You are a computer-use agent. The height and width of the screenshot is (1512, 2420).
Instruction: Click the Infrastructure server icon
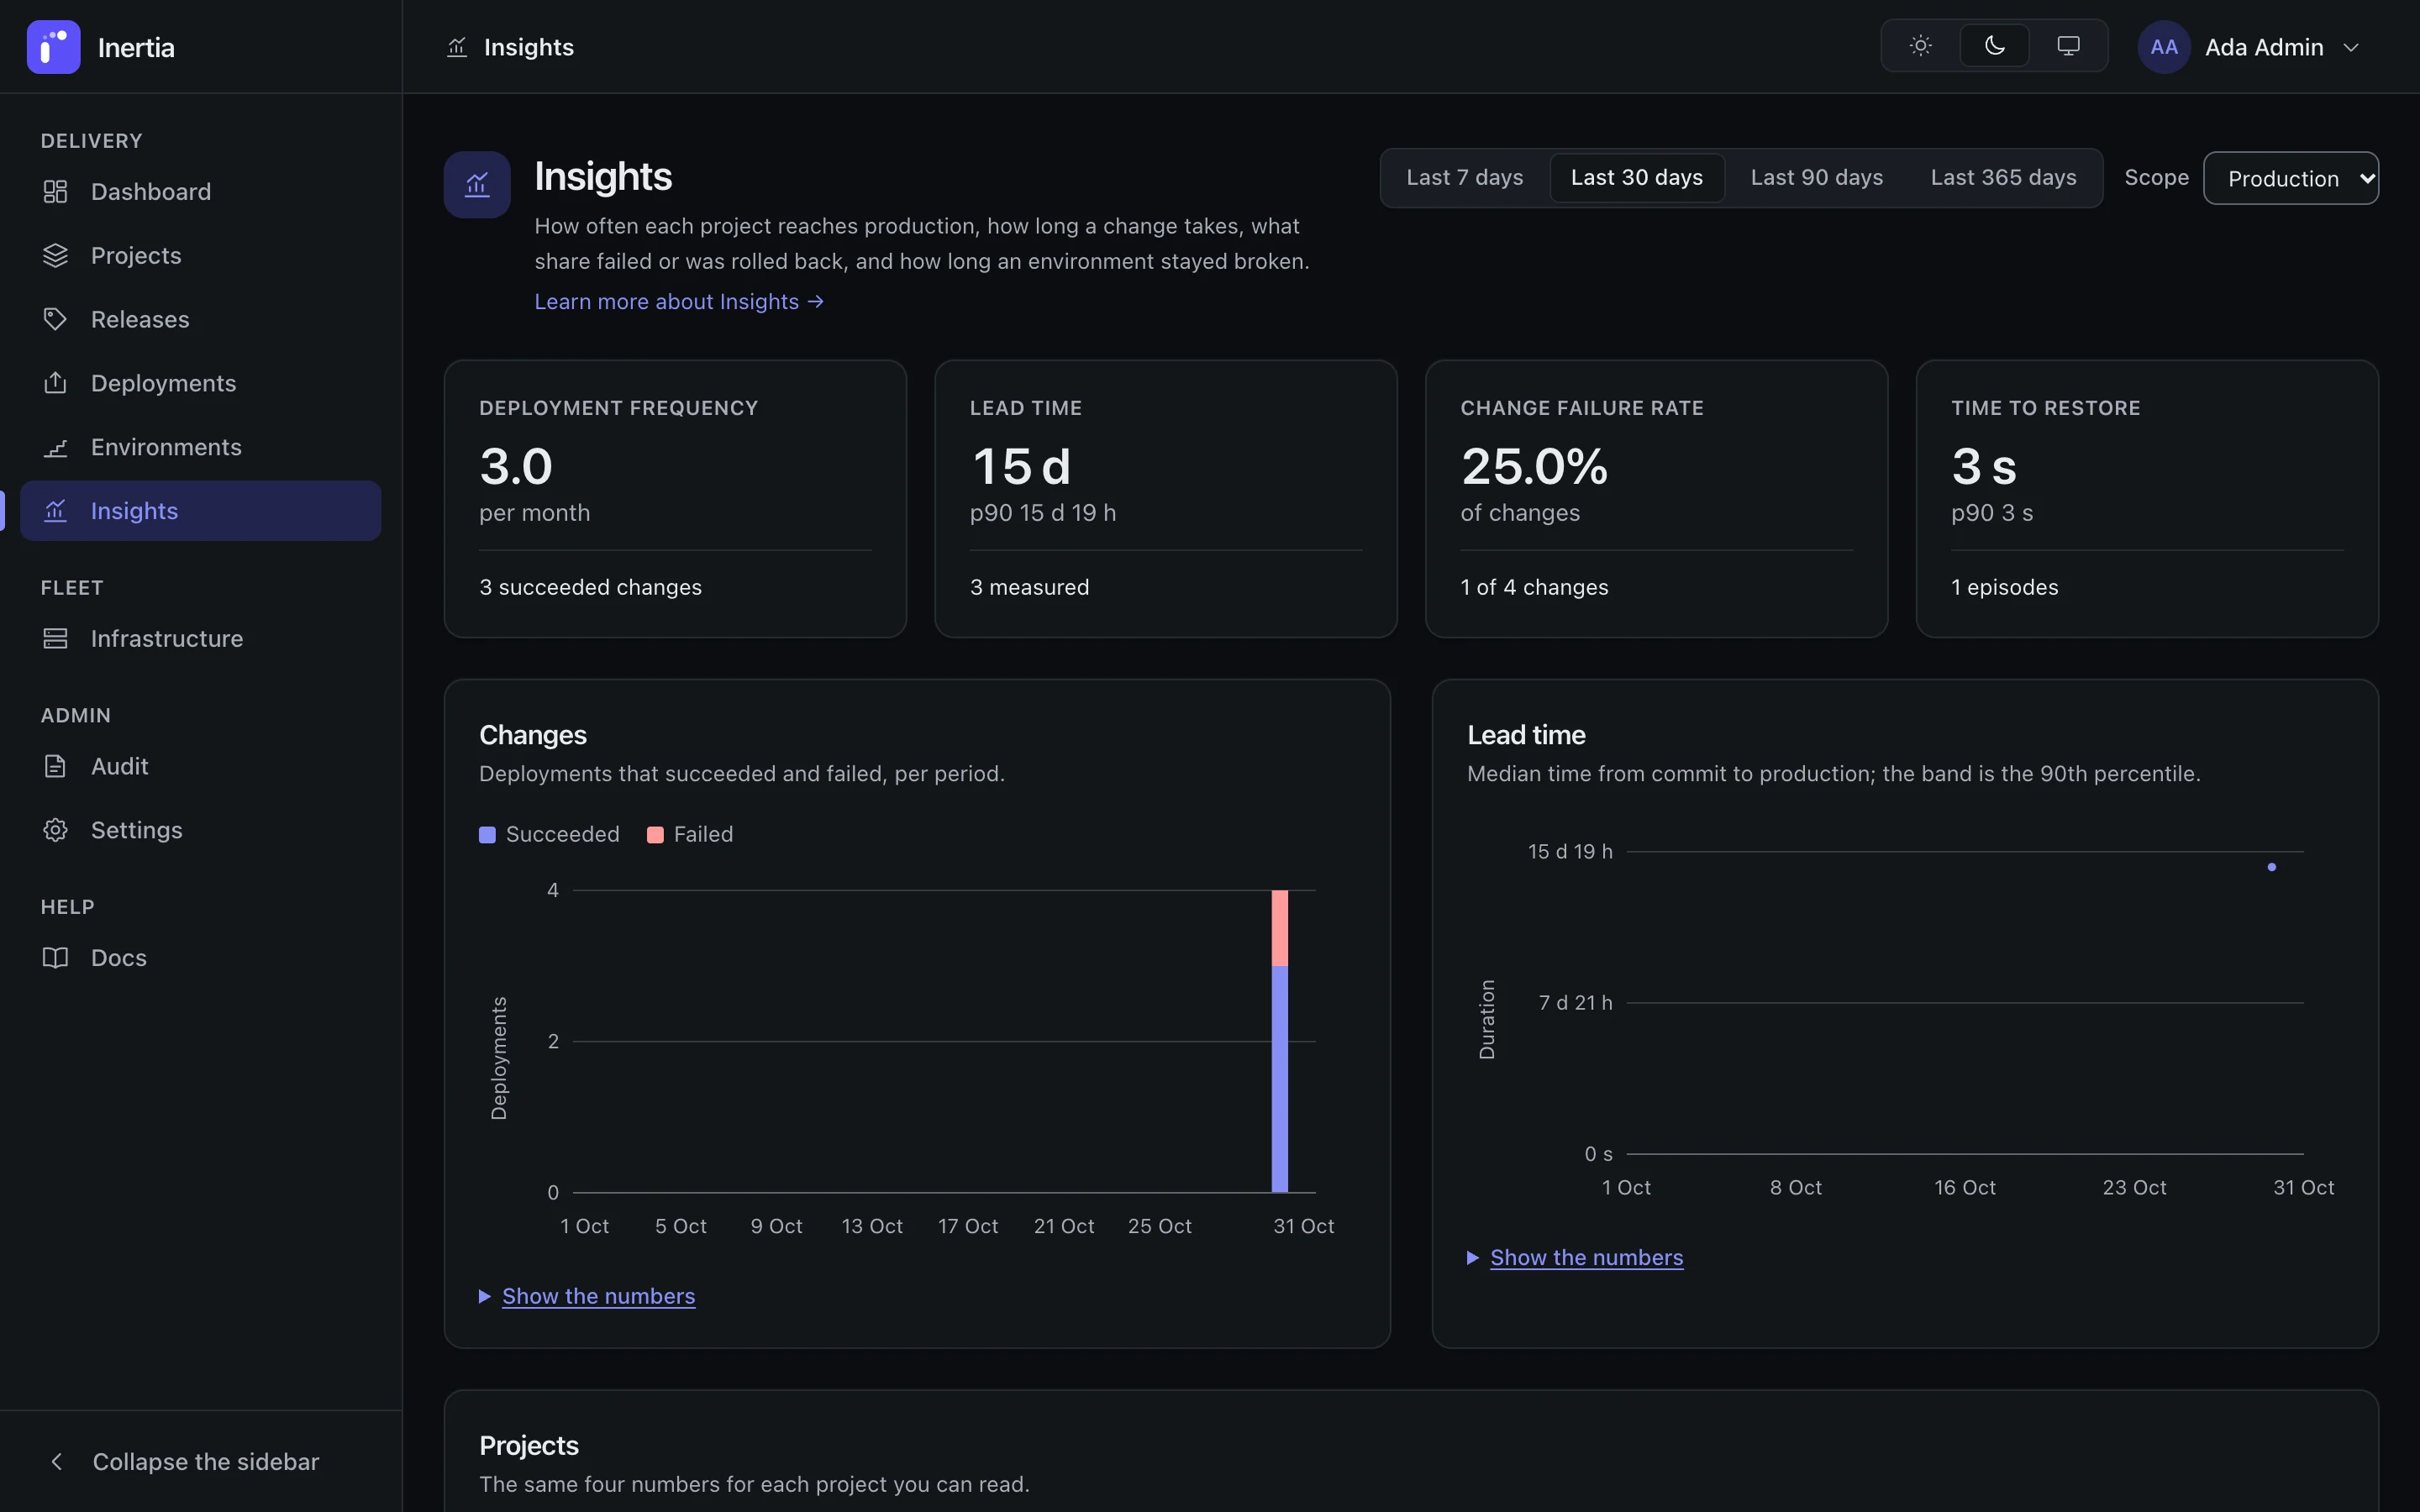[x=55, y=638]
